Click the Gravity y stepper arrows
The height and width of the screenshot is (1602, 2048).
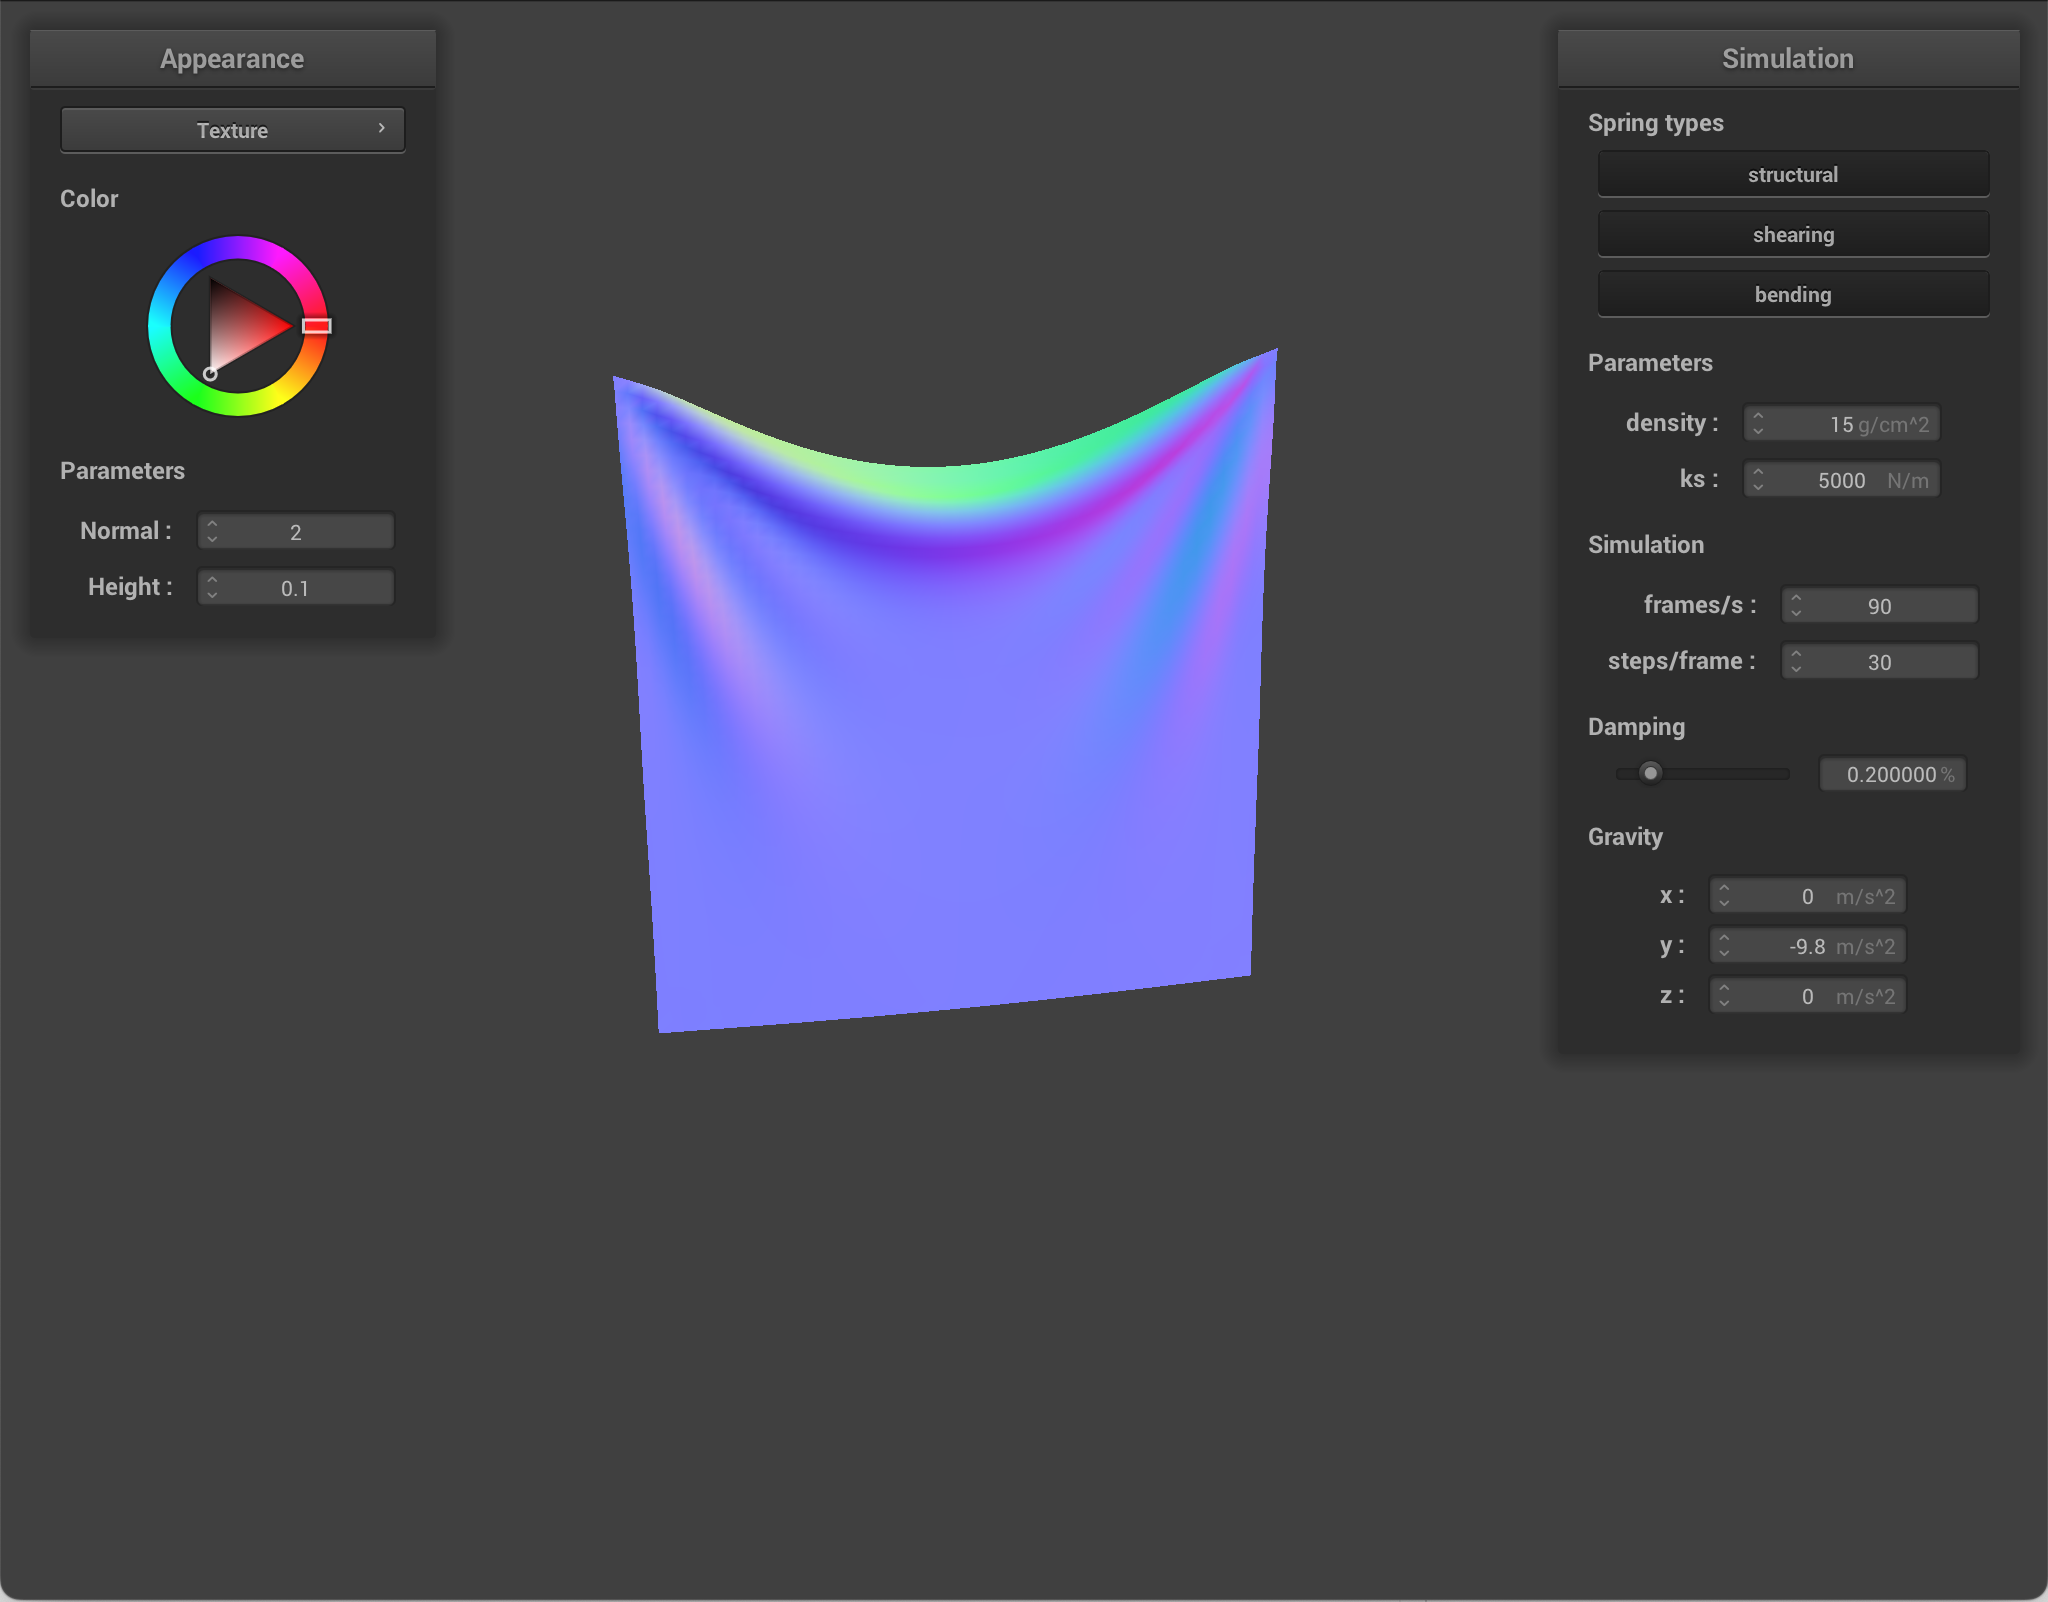pos(1724,945)
